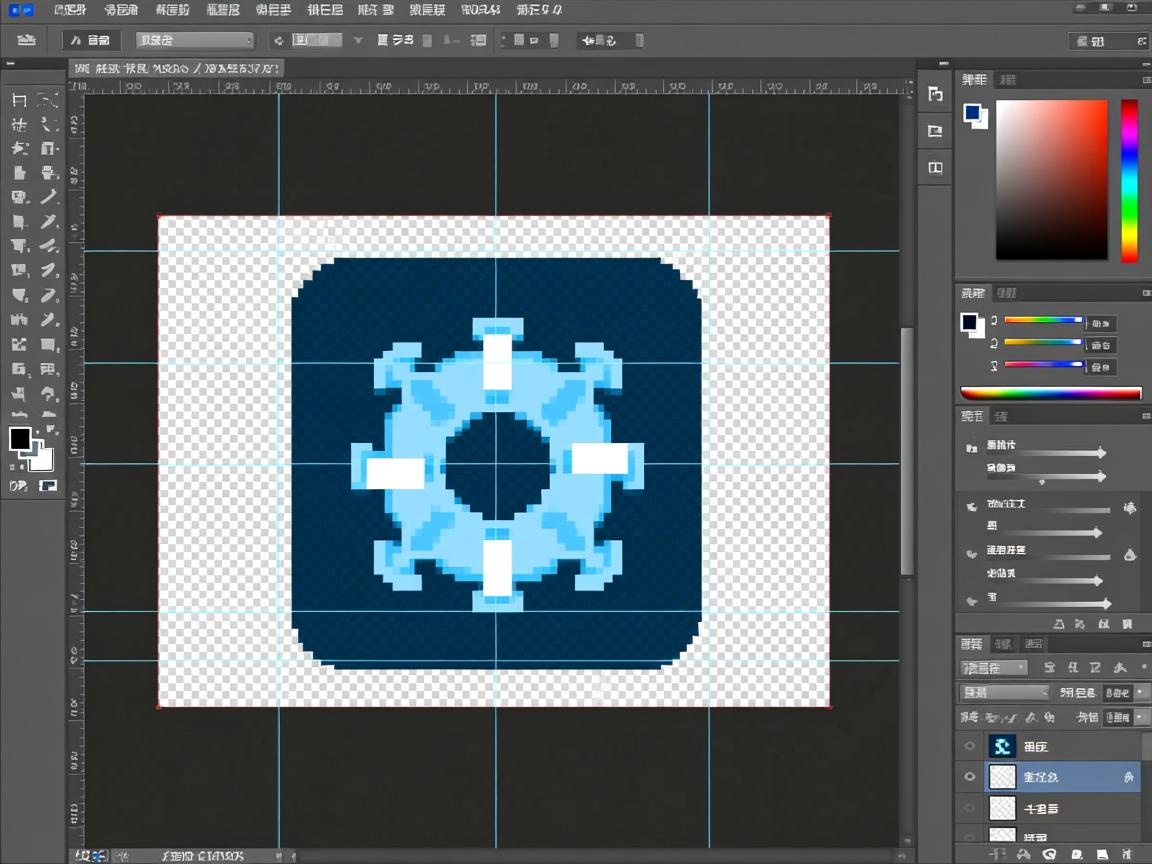
Task: Open the first menu in the menu bar
Action: [70, 10]
